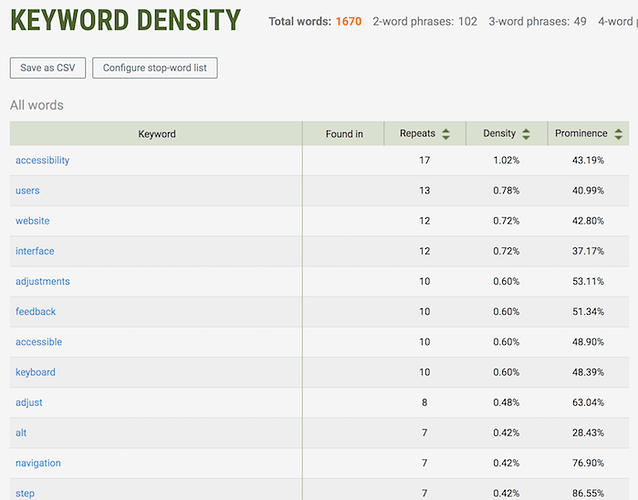The image size is (638, 500).
Task: Click the 'feedback' keyword link
Action: point(36,312)
